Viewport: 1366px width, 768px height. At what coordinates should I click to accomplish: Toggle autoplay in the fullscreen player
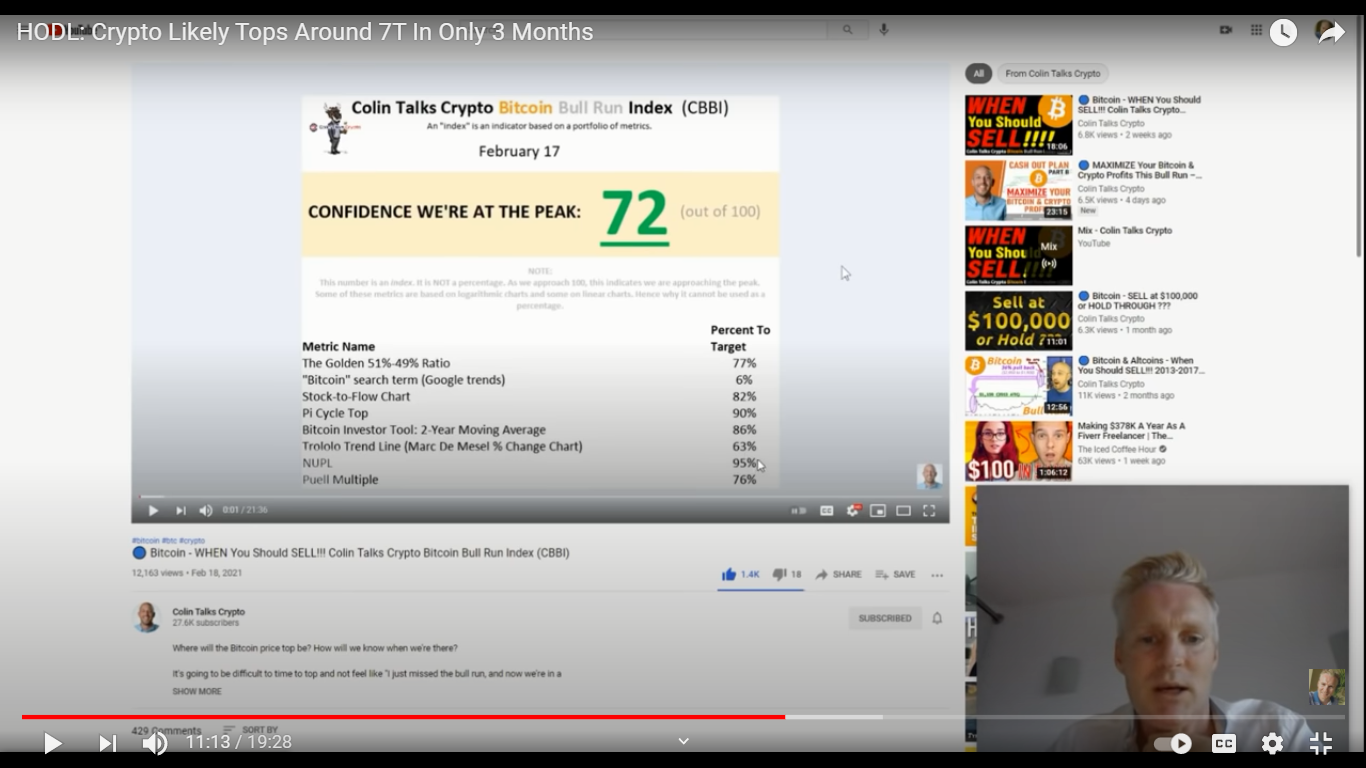[x=1172, y=743]
